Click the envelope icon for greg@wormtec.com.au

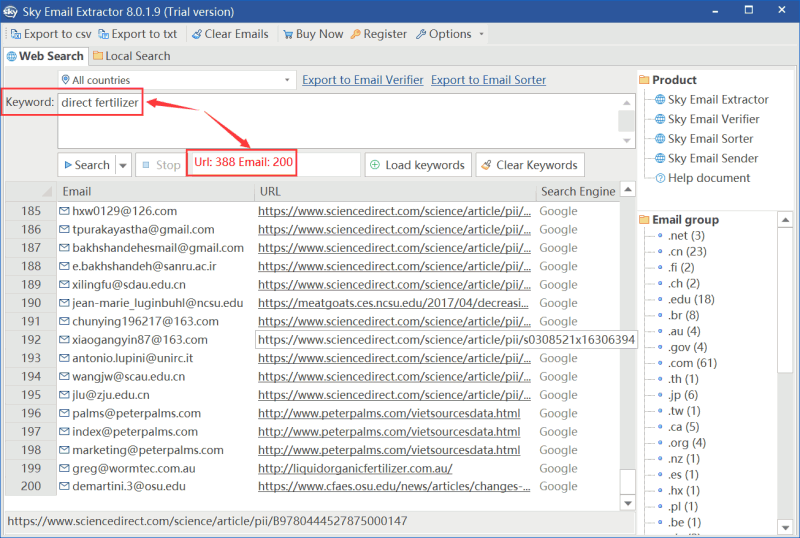[x=64, y=468]
